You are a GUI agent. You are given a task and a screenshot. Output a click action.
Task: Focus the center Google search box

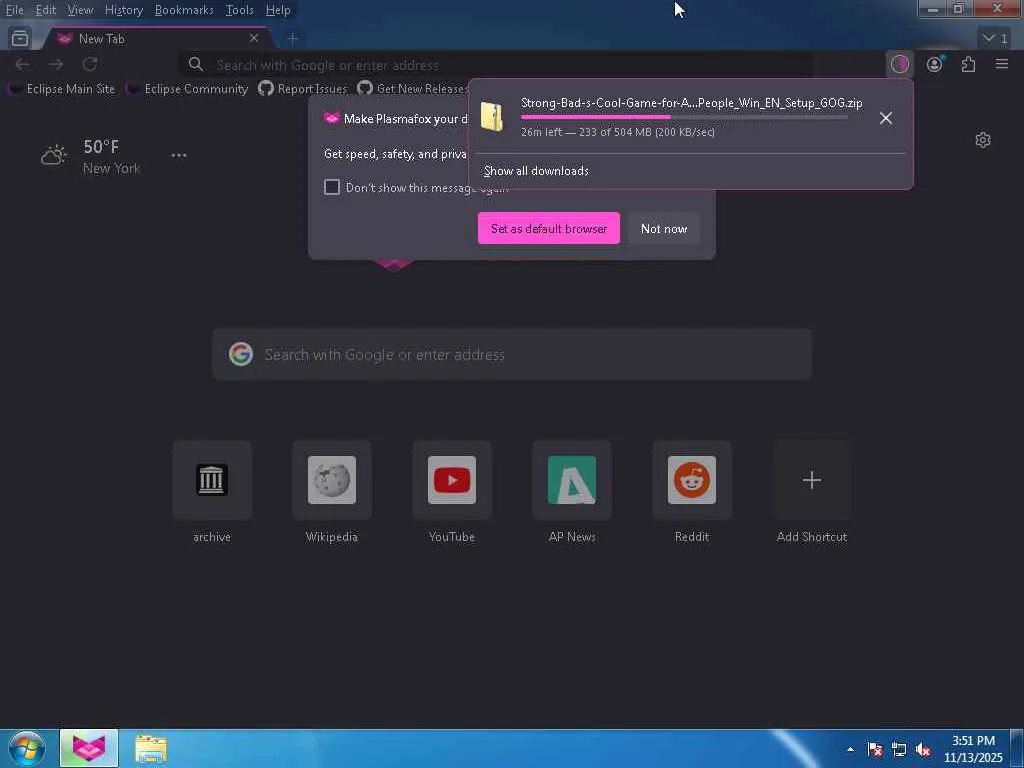click(512, 354)
